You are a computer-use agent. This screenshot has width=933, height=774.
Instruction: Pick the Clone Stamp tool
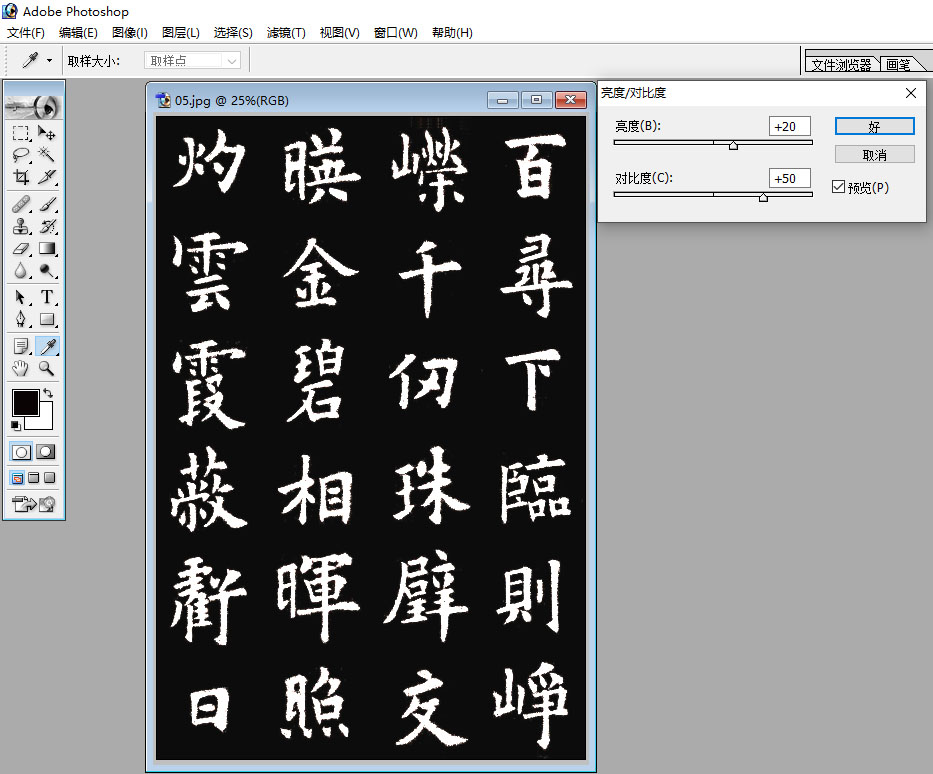coord(20,225)
